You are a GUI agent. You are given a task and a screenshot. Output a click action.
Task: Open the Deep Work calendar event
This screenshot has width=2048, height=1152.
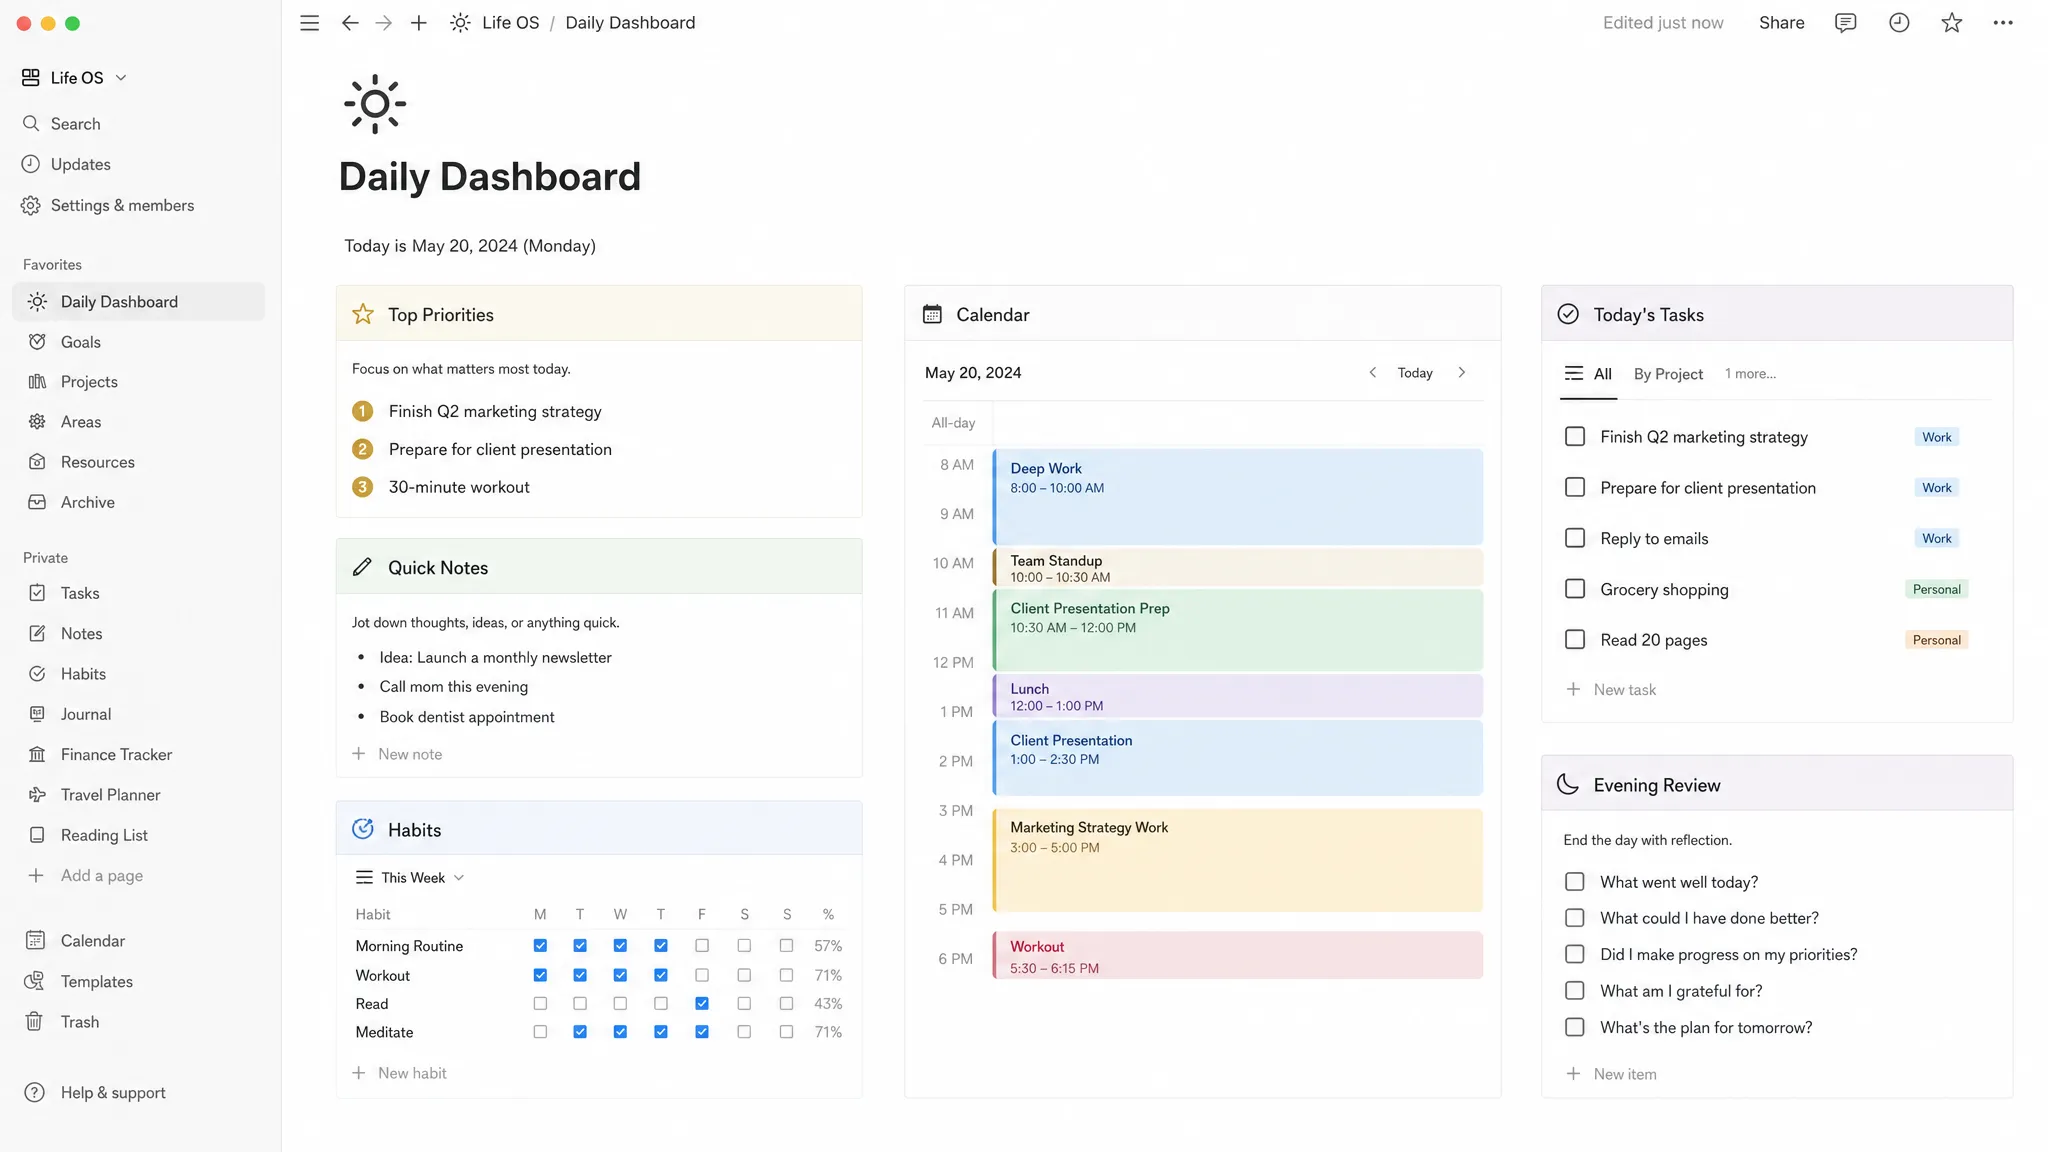click(x=1237, y=497)
